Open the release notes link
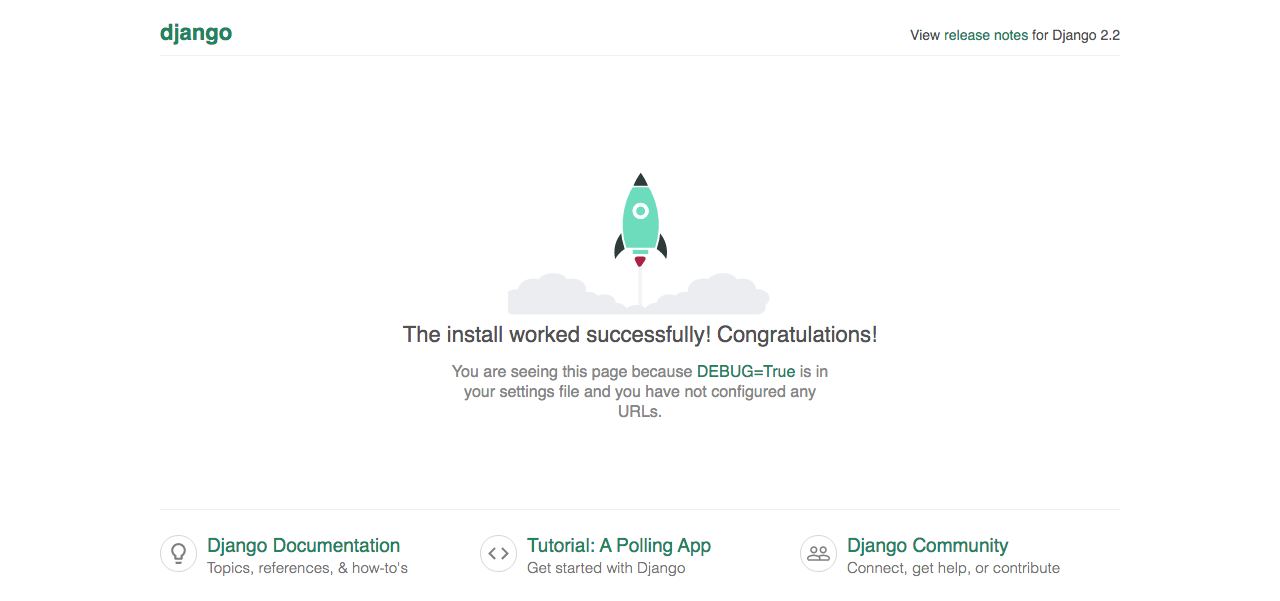1280x601 pixels. (x=985, y=35)
